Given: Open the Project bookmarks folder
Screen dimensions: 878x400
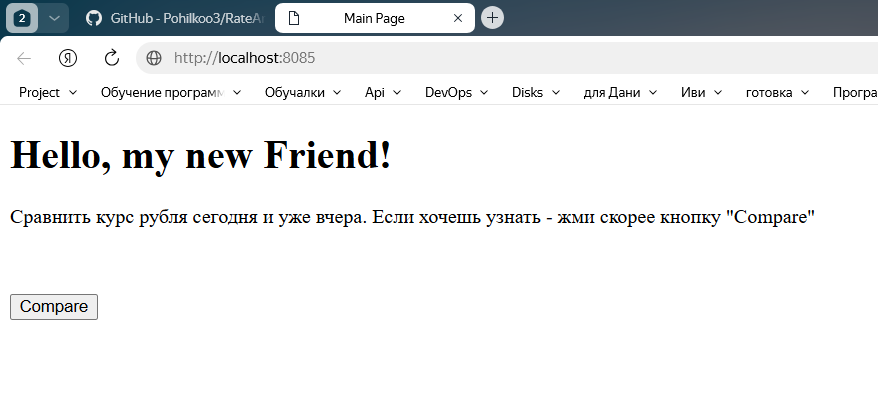Looking at the screenshot, I should (48, 92).
